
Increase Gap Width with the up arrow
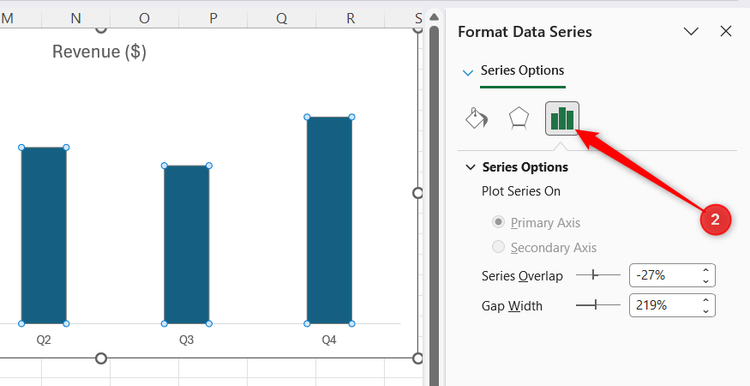point(706,300)
